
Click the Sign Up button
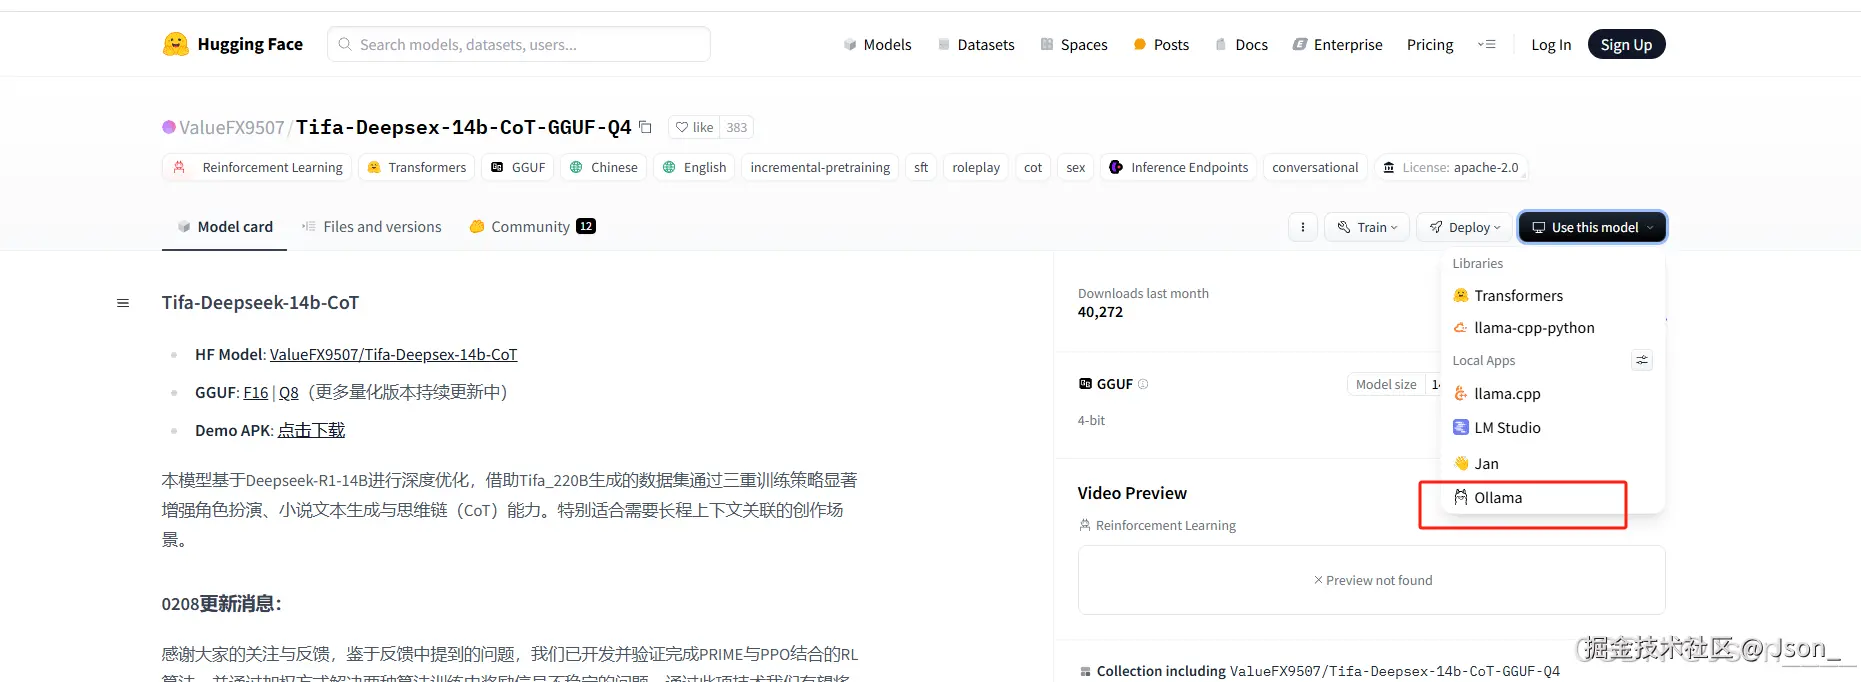tap(1626, 44)
